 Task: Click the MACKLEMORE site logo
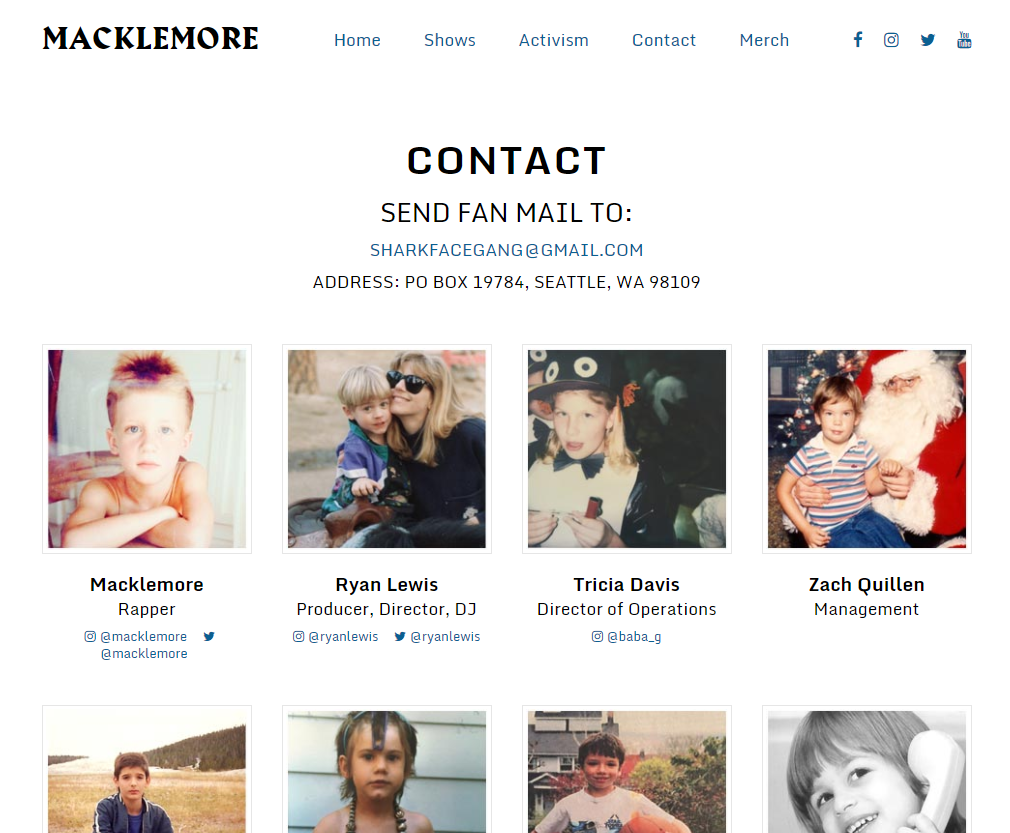(151, 39)
